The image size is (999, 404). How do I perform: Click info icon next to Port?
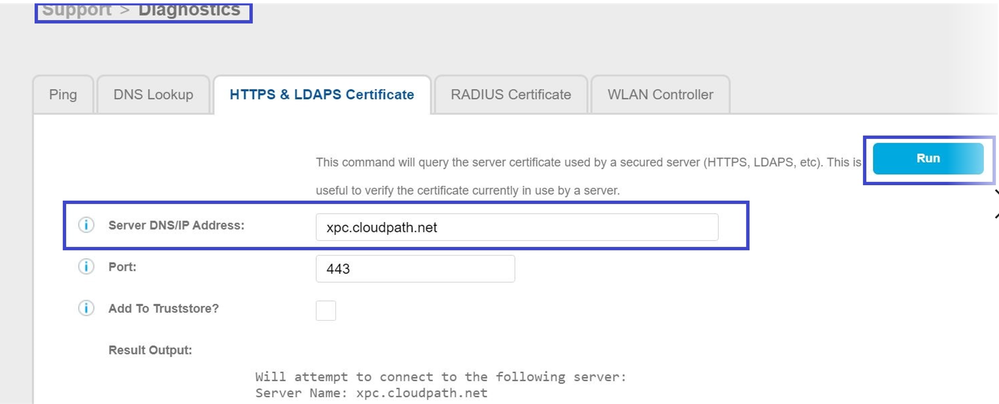[86, 268]
